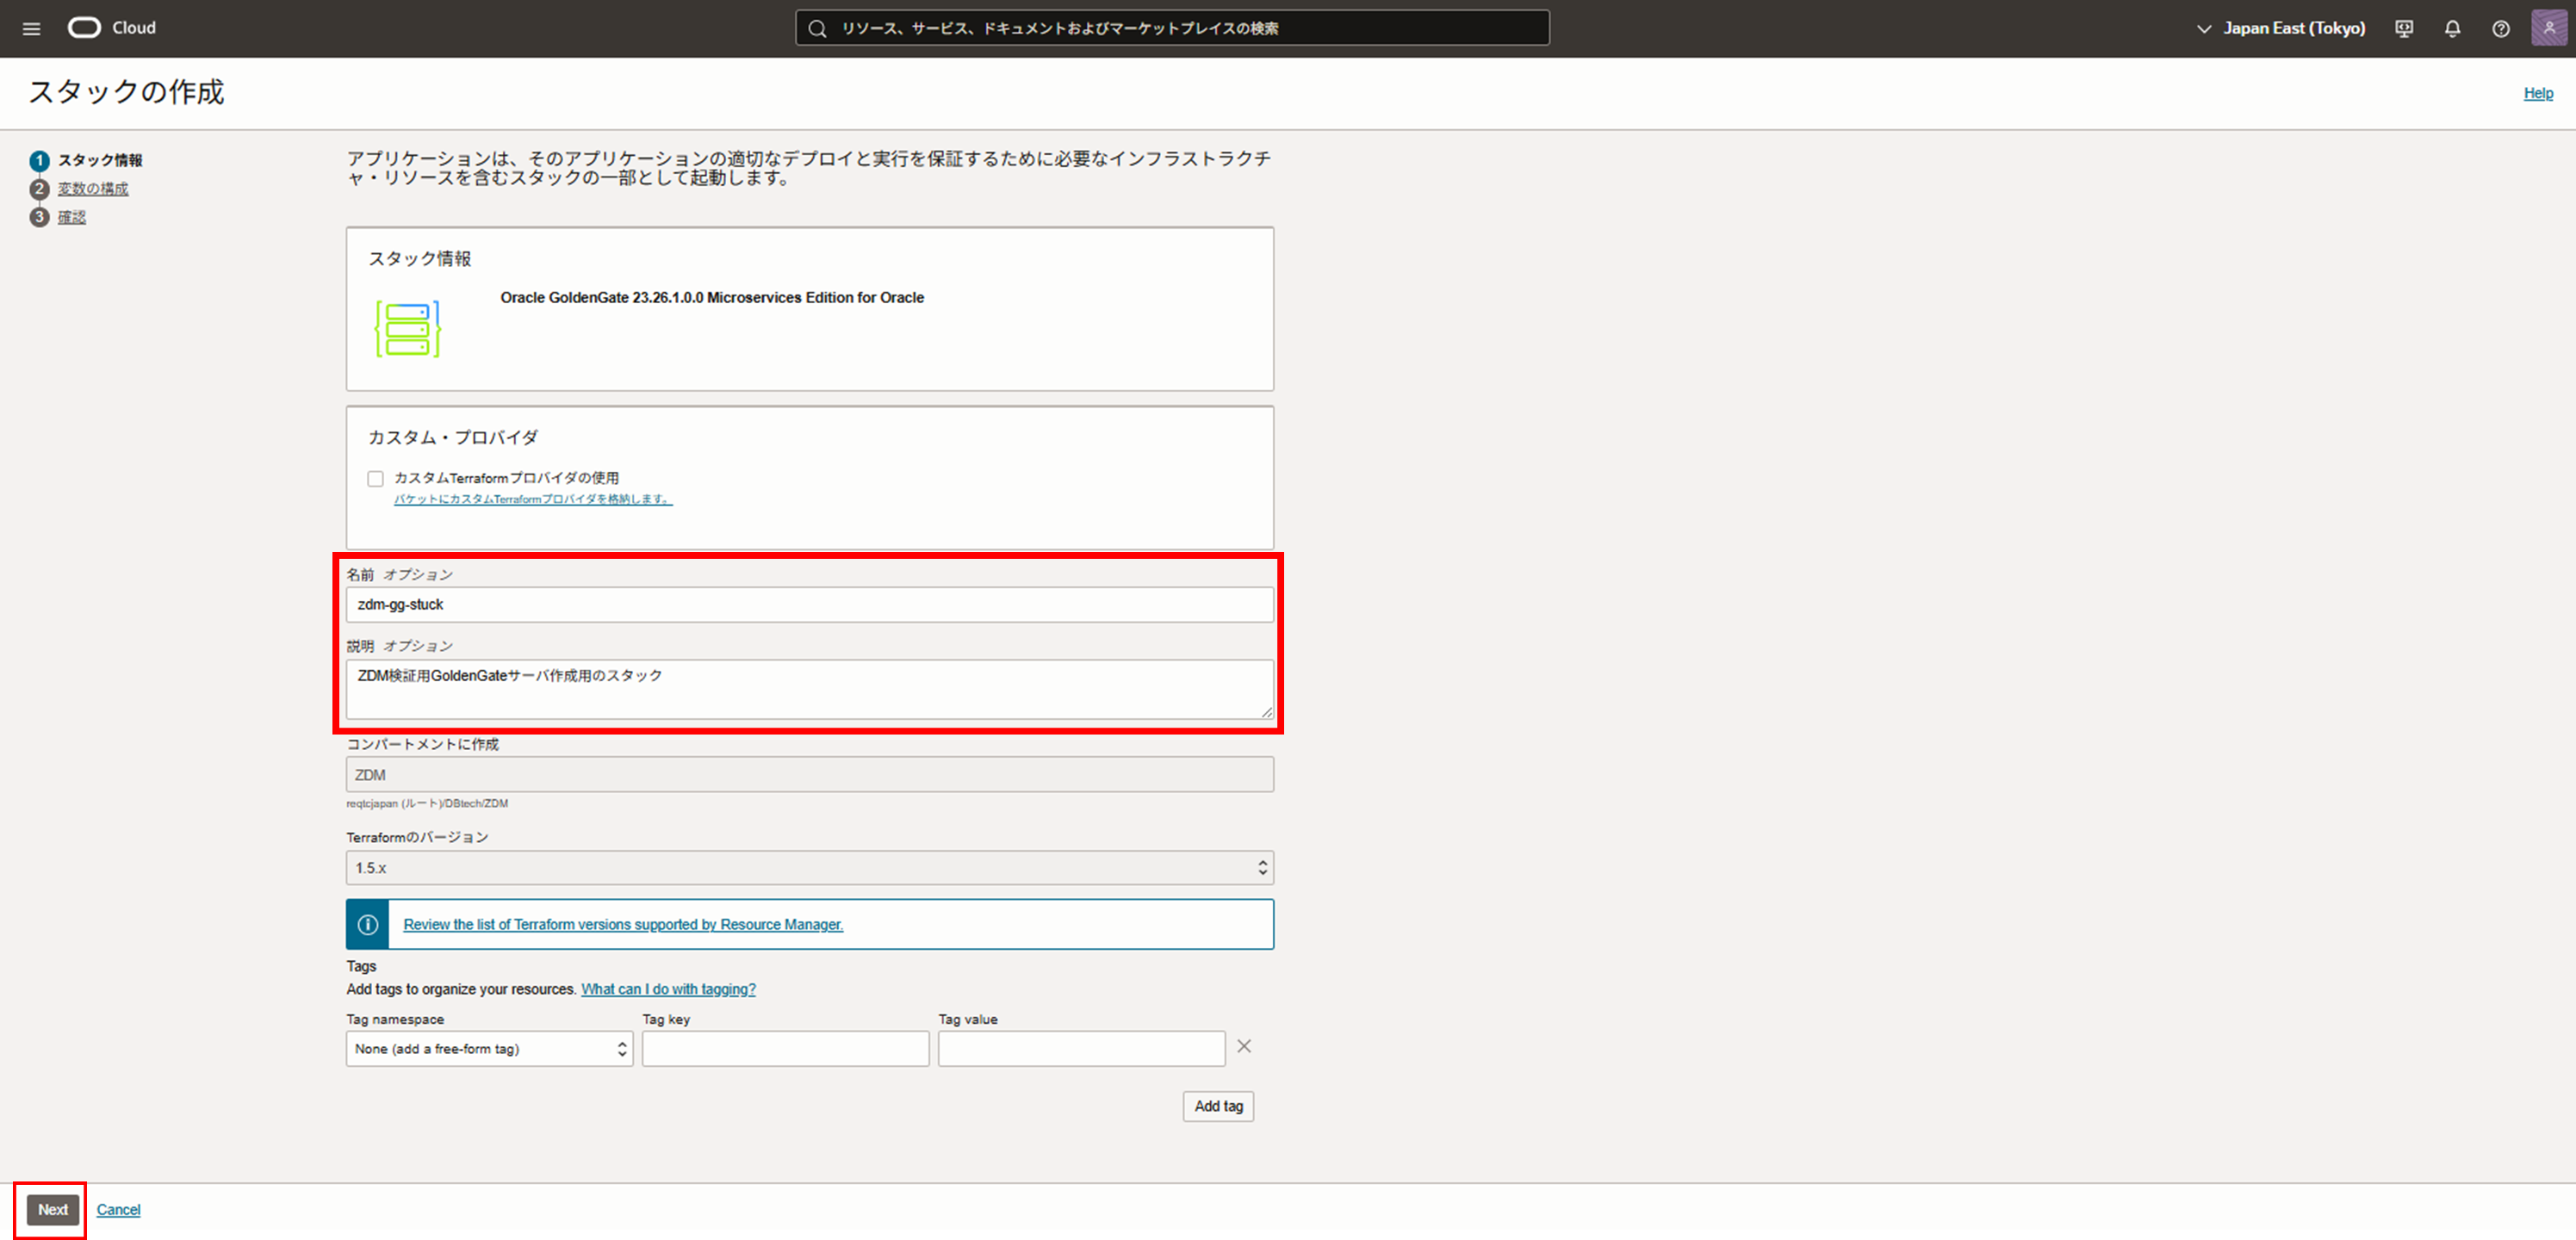Image resolution: width=2576 pixels, height=1240 pixels.
Task: Open the Cloud Shell developer tools icon
Action: (2404, 29)
